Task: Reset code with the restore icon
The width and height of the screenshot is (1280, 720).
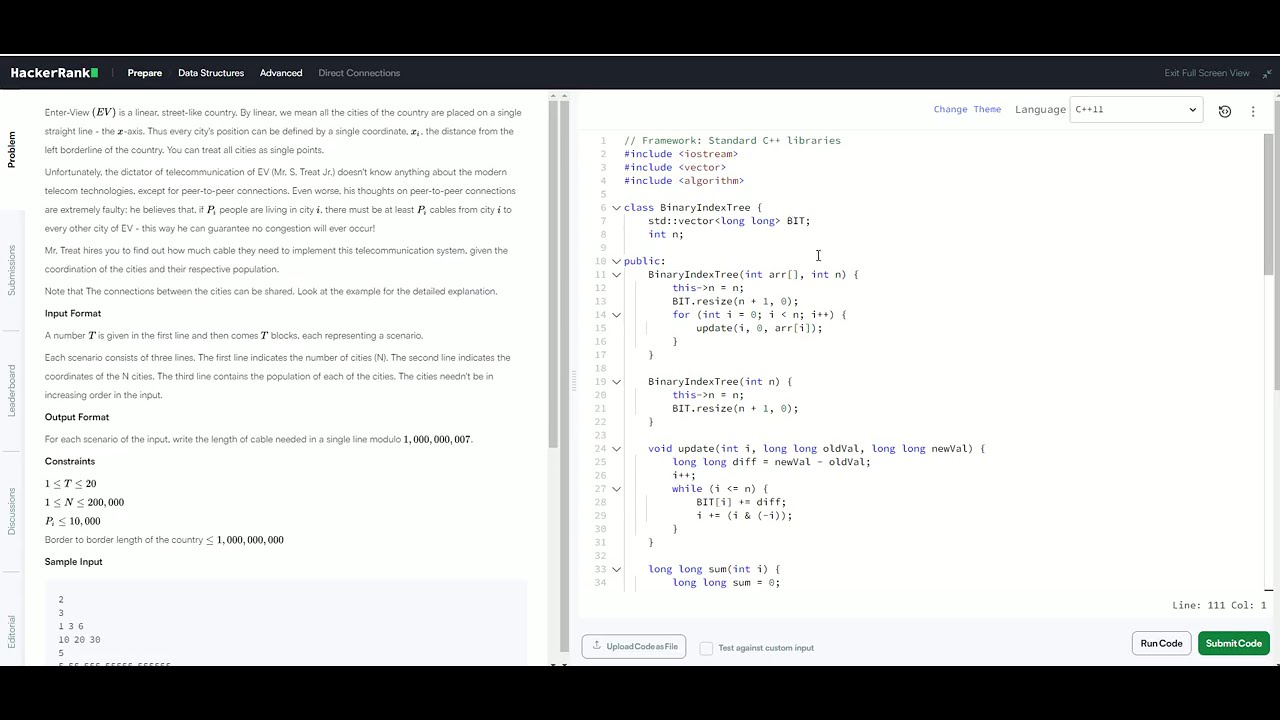Action: [x=1225, y=111]
